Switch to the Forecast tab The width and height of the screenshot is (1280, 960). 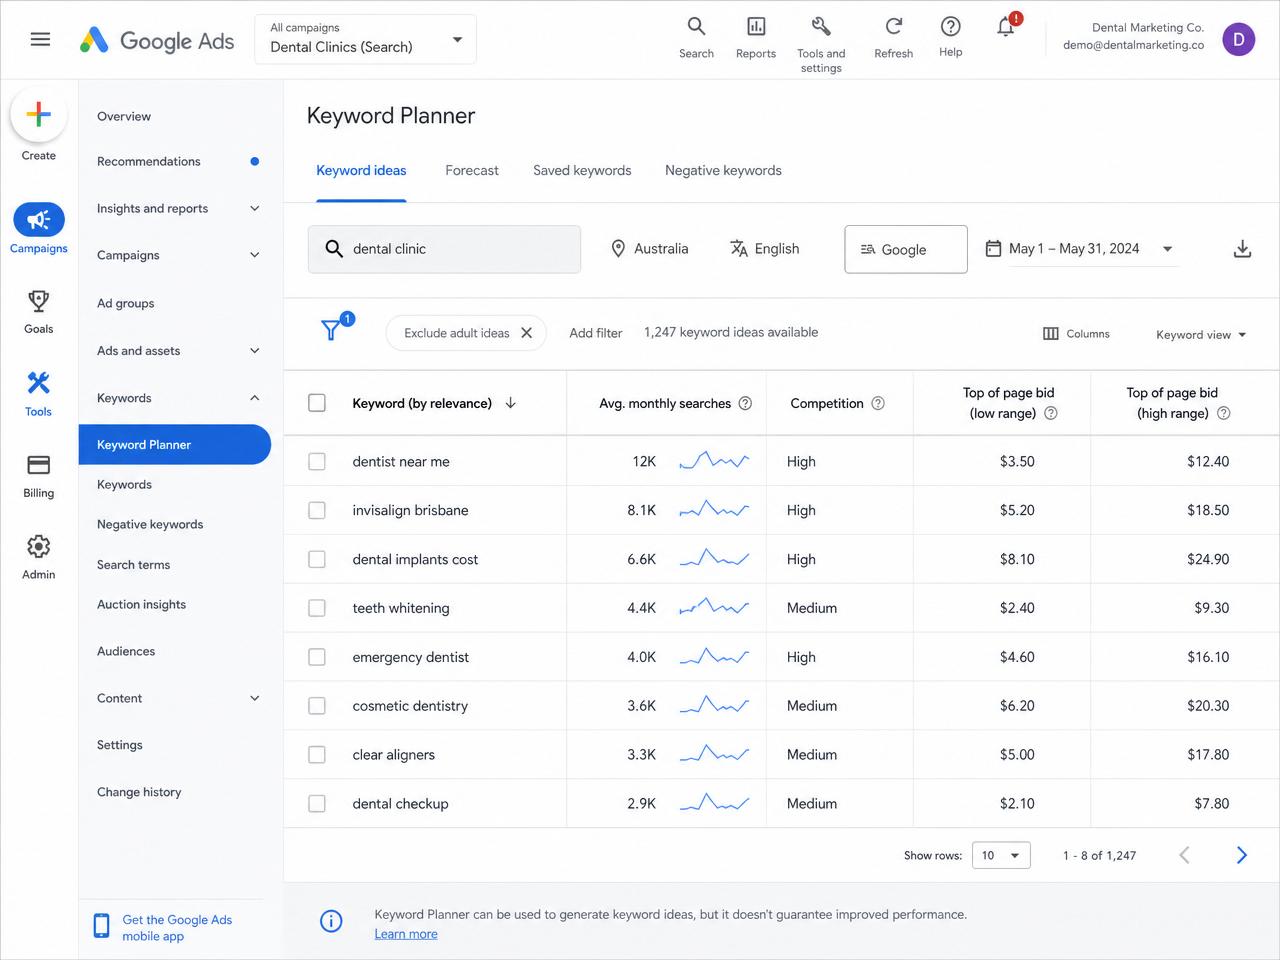(x=472, y=171)
